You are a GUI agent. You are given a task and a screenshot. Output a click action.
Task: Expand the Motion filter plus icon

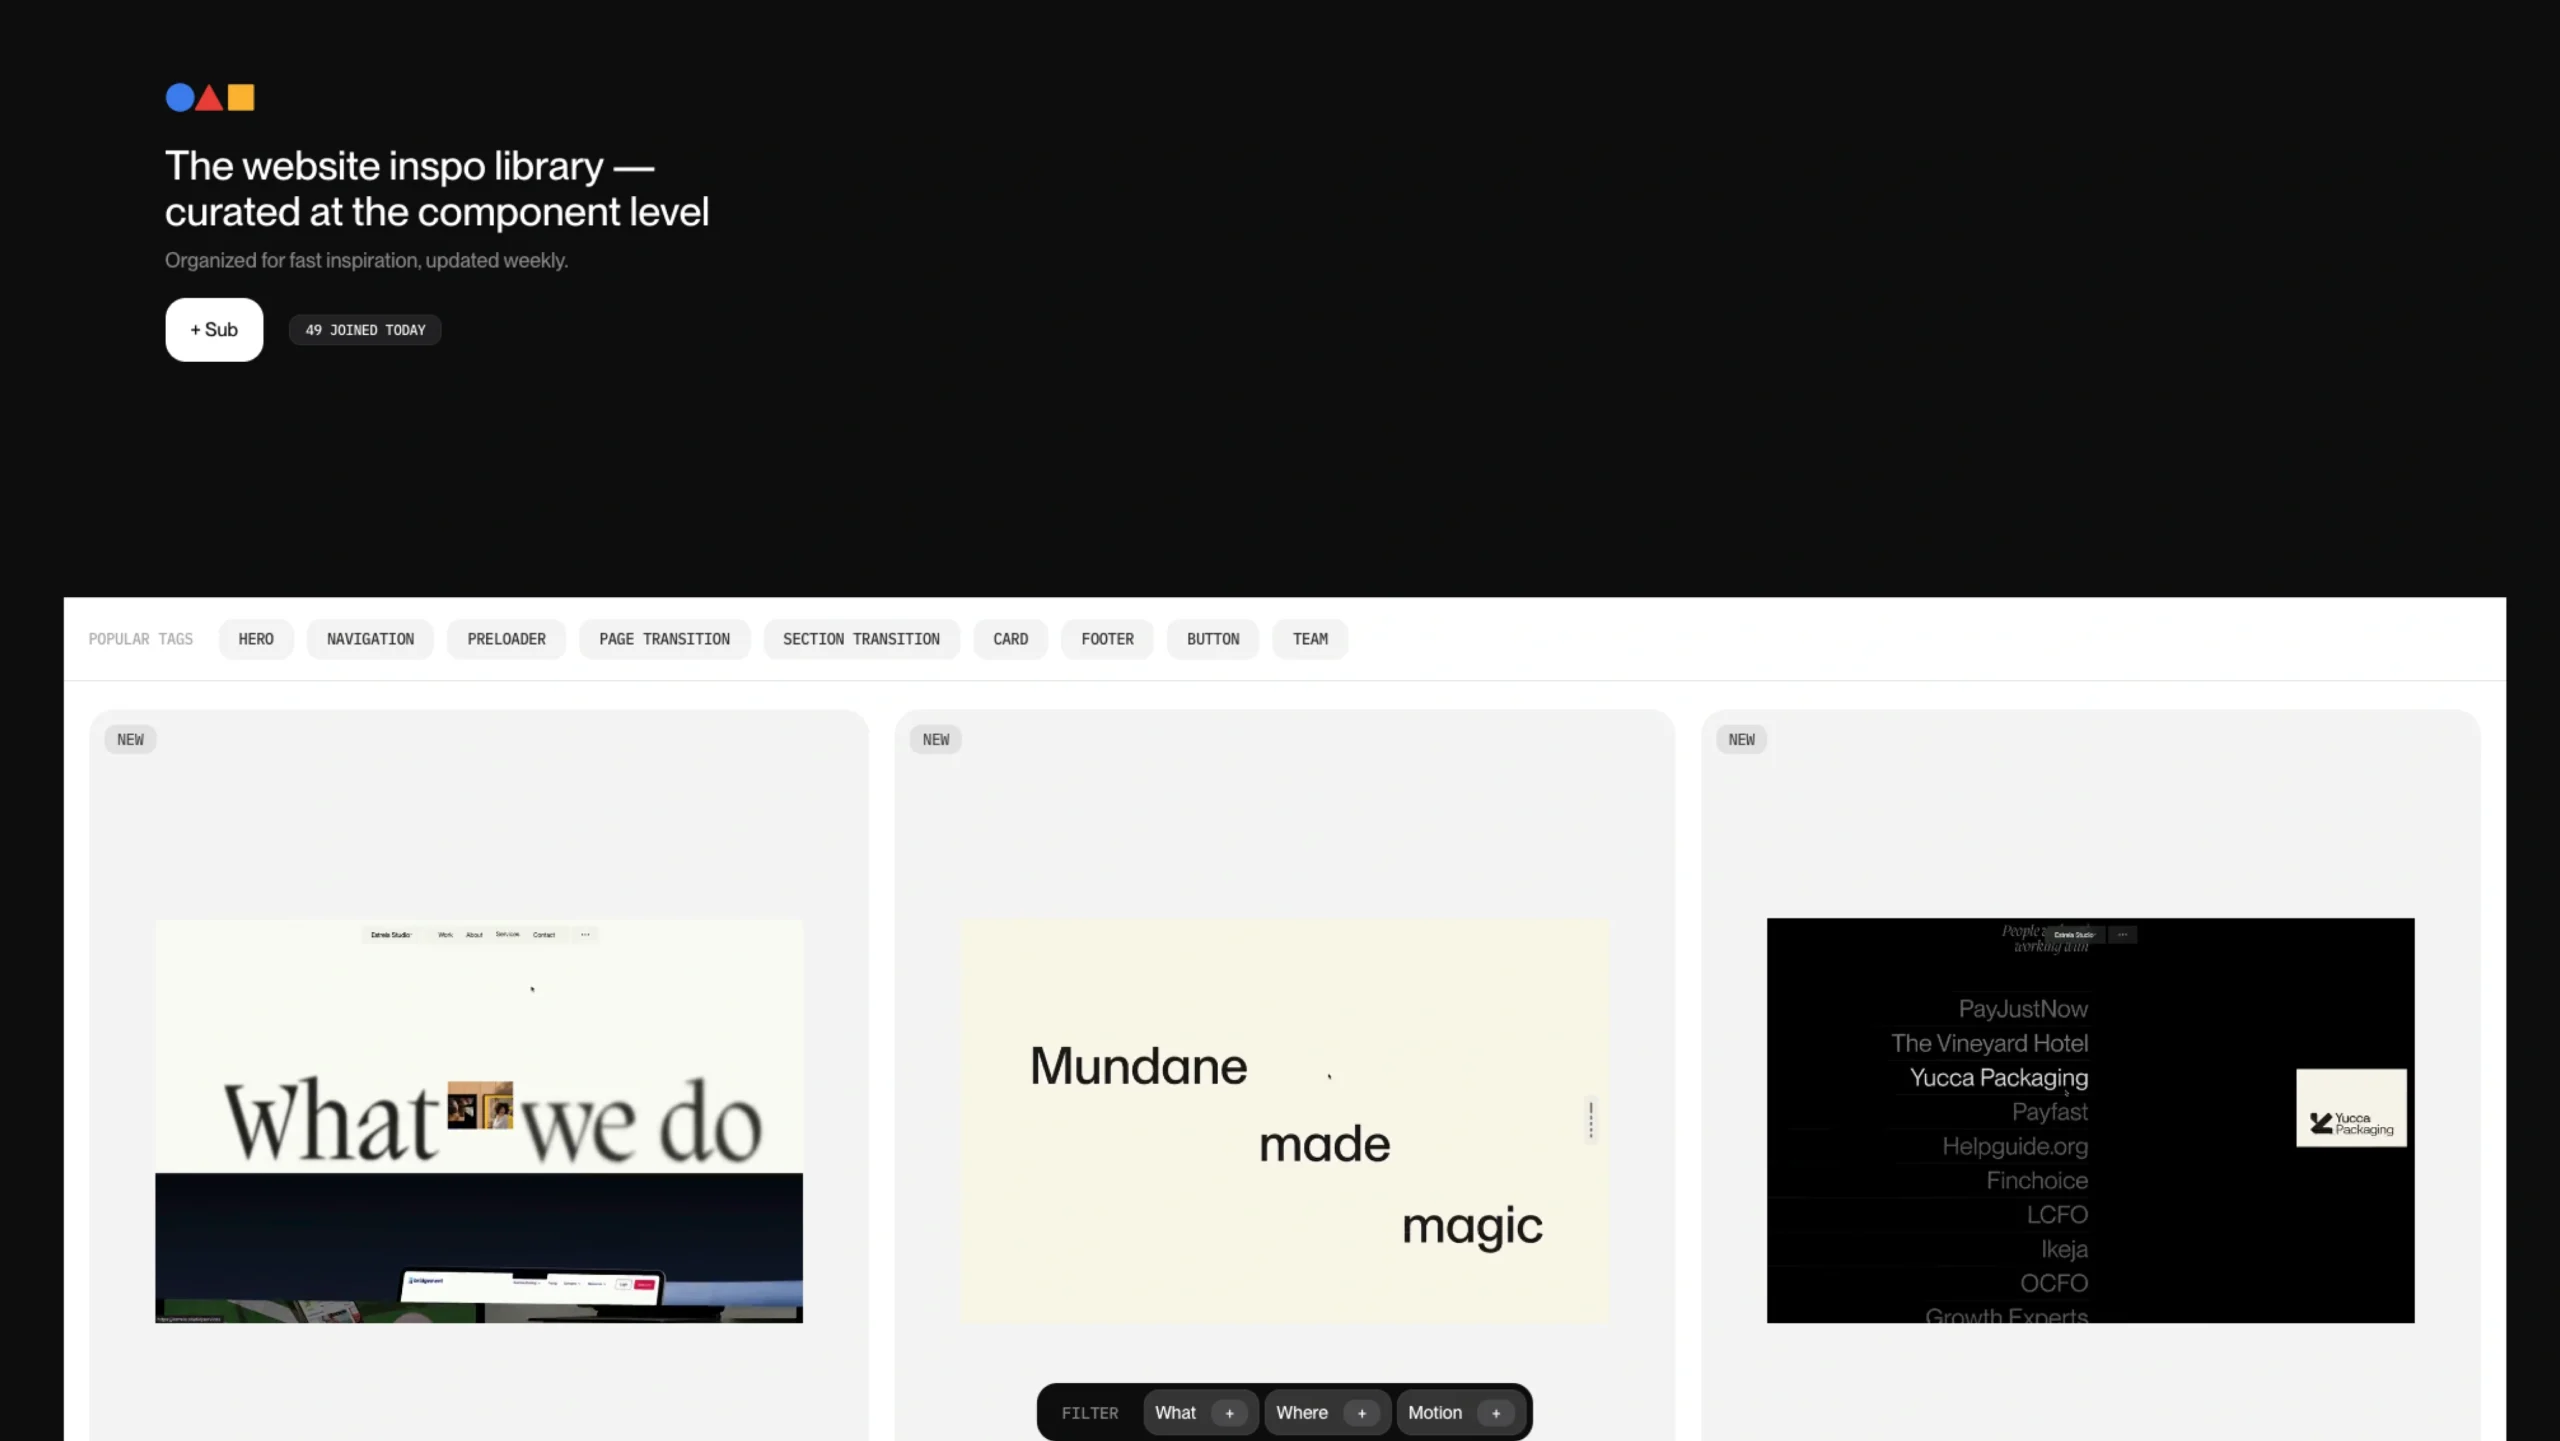[x=1496, y=1413]
